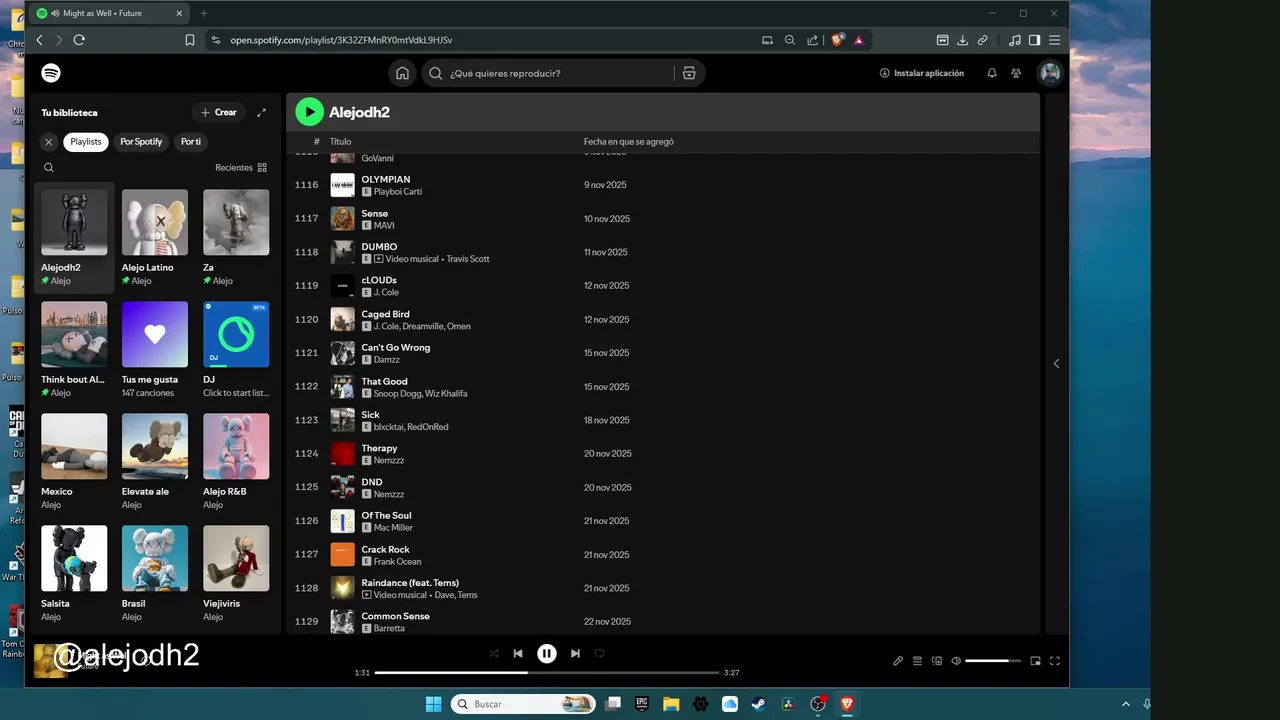This screenshot has width=1280, height=720.
Task: Select the Por Spotify filter chip
Action: pyautogui.click(x=141, y=142)
